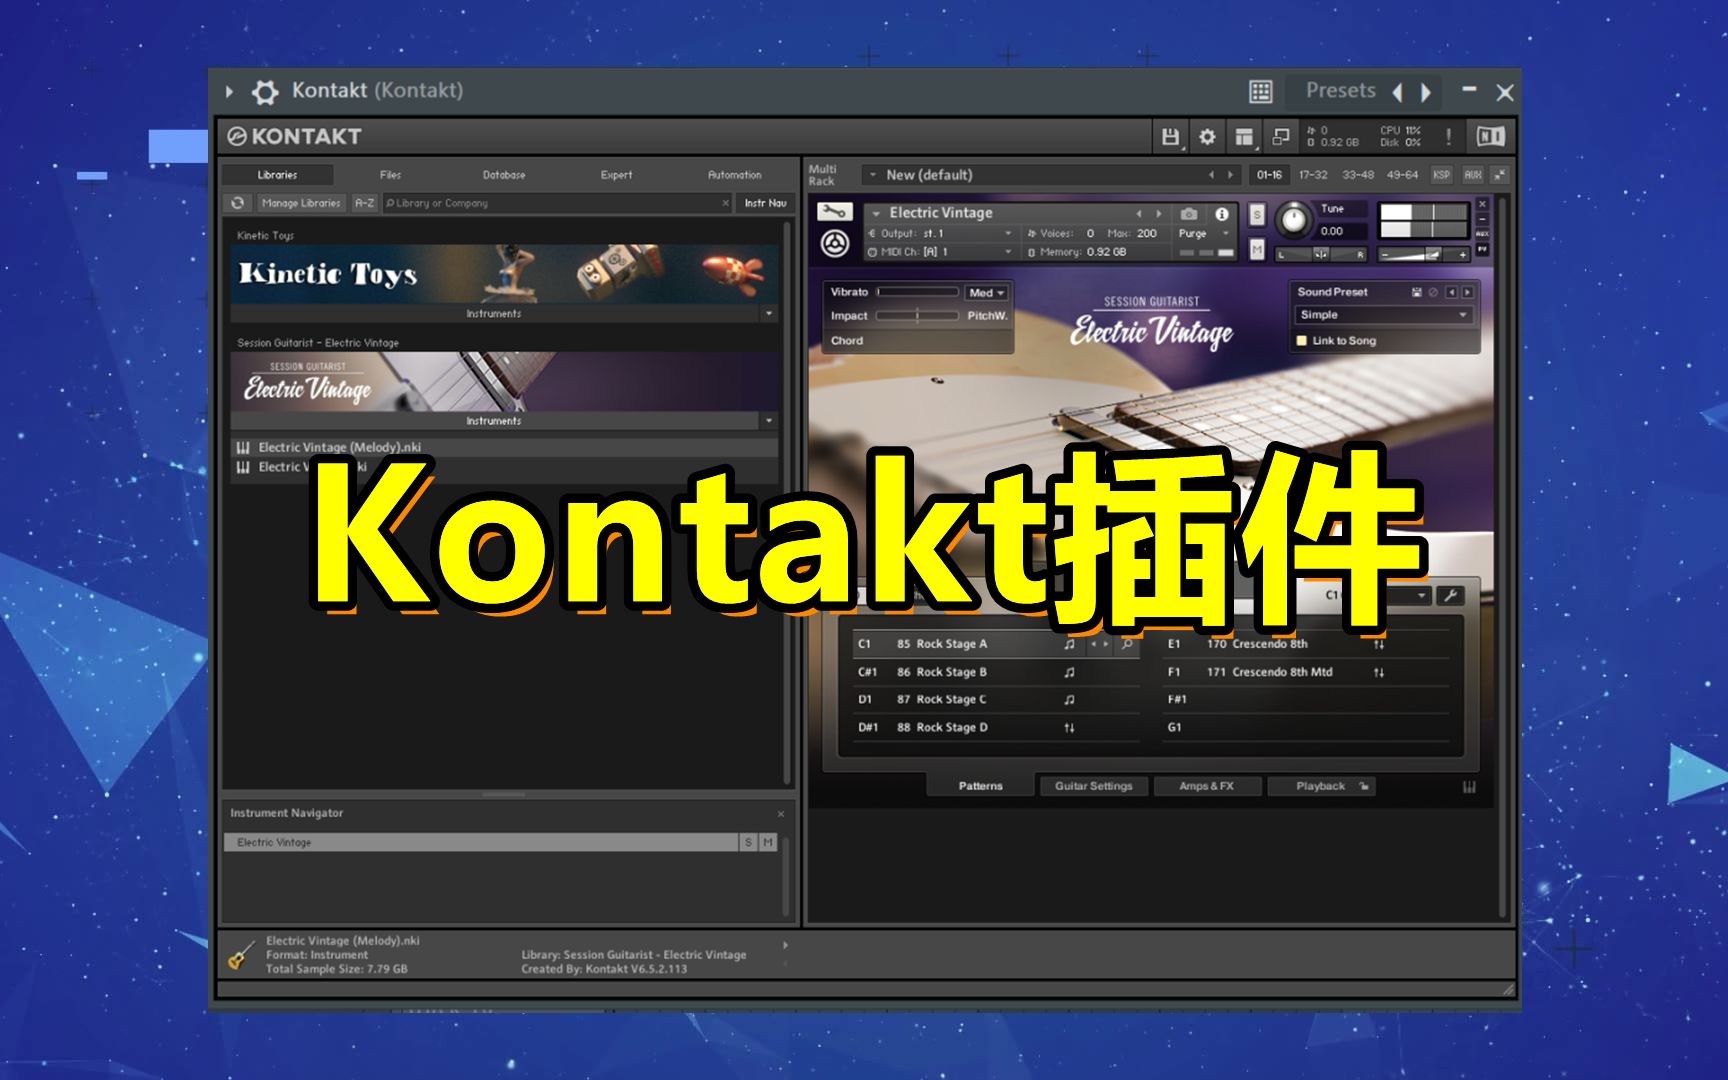Solo the Electric Vintage instrument with S
The height and width of the screenshot is (1080, 1728).
[x=1257, y=214]
